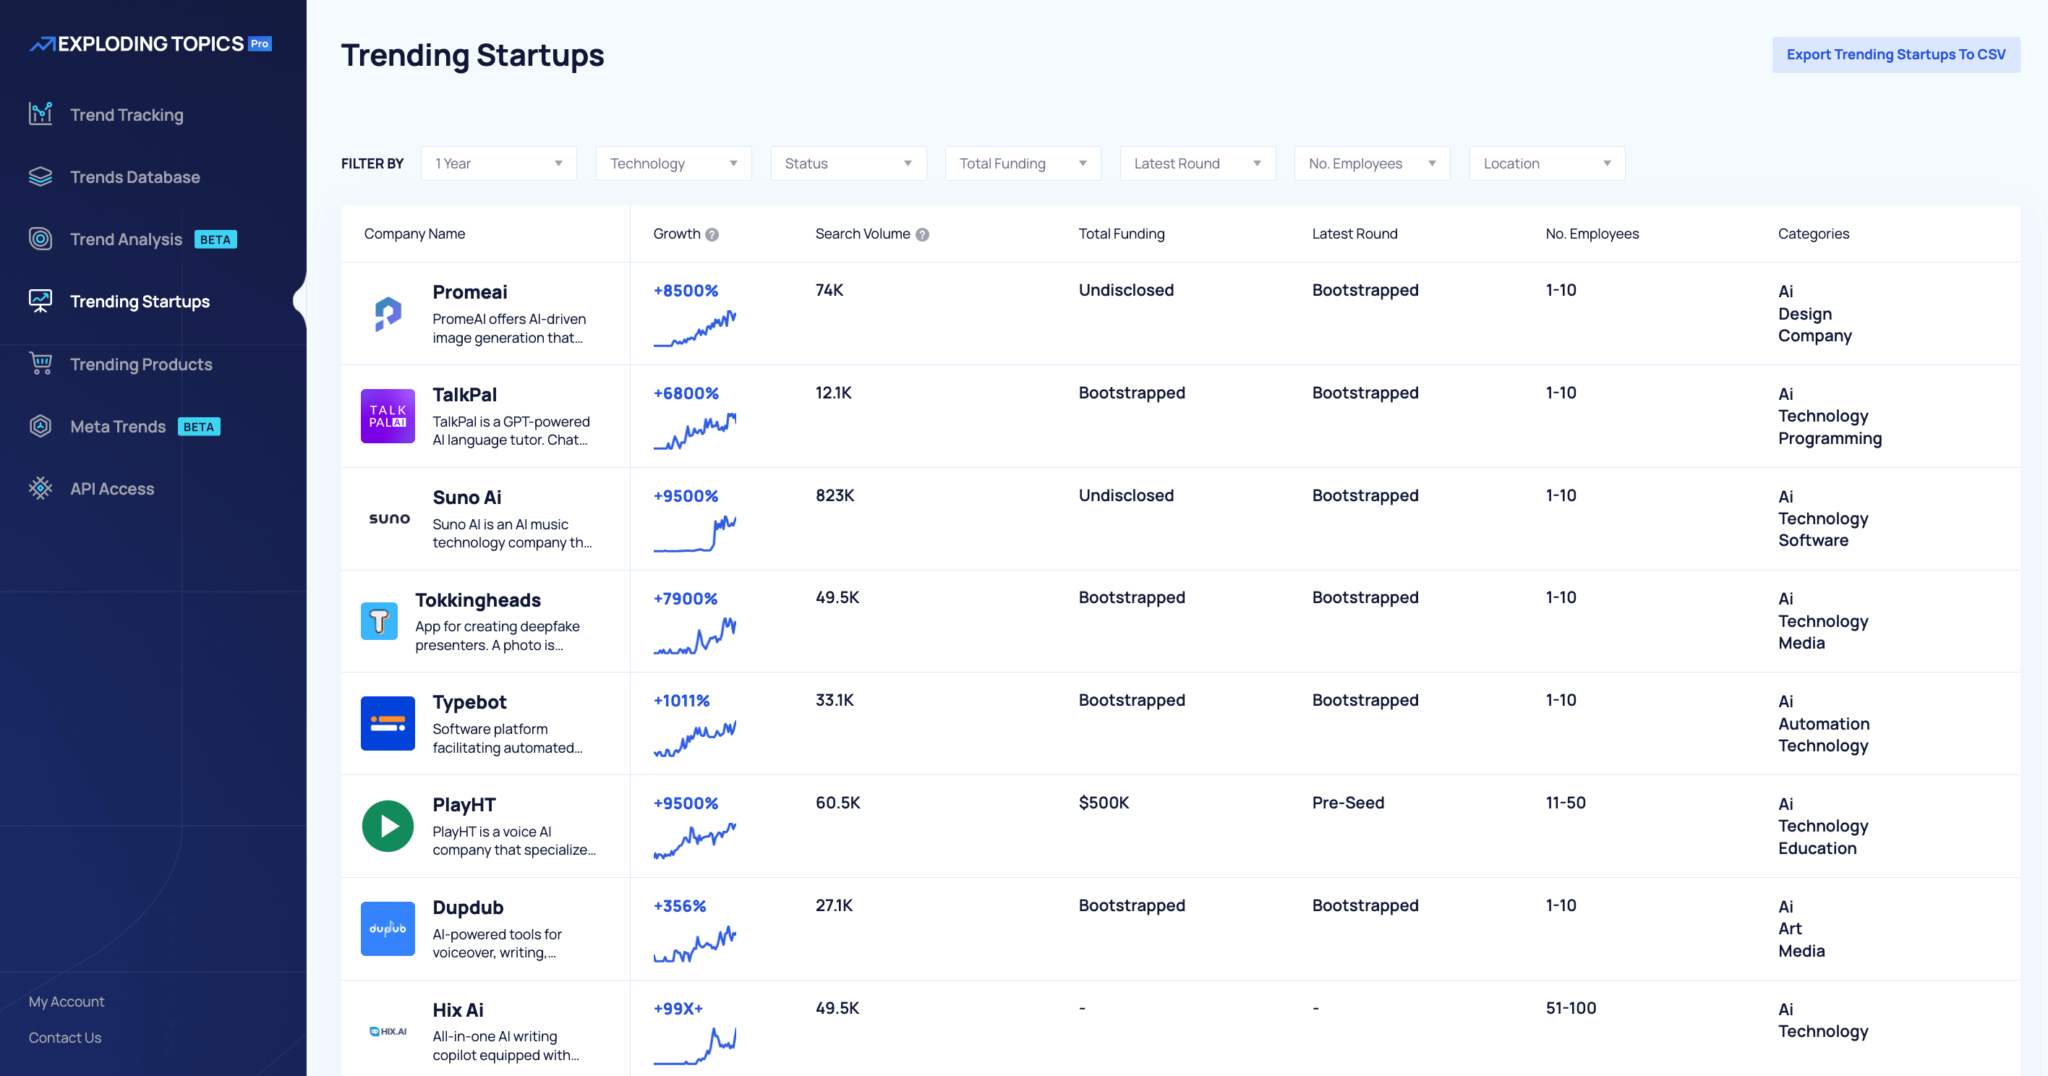Click the Trends Database layers icon

(40, 177)
